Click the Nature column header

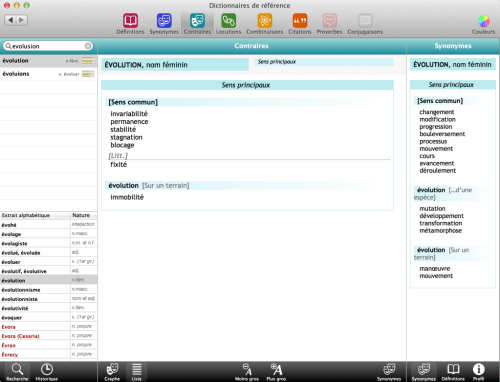(x=84, y=215)
